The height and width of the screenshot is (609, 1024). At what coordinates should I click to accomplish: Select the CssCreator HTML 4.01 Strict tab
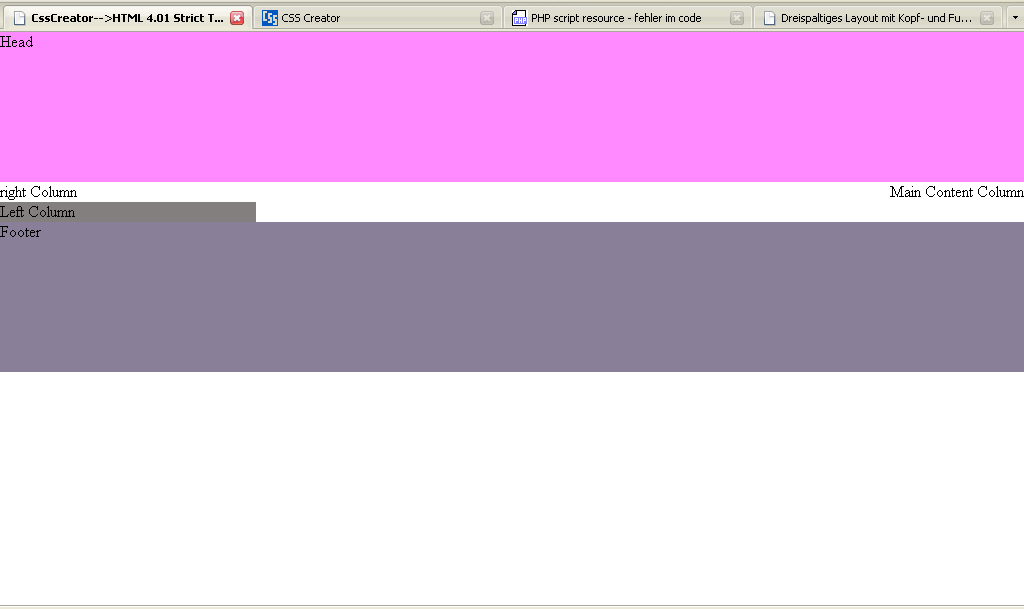127,18
